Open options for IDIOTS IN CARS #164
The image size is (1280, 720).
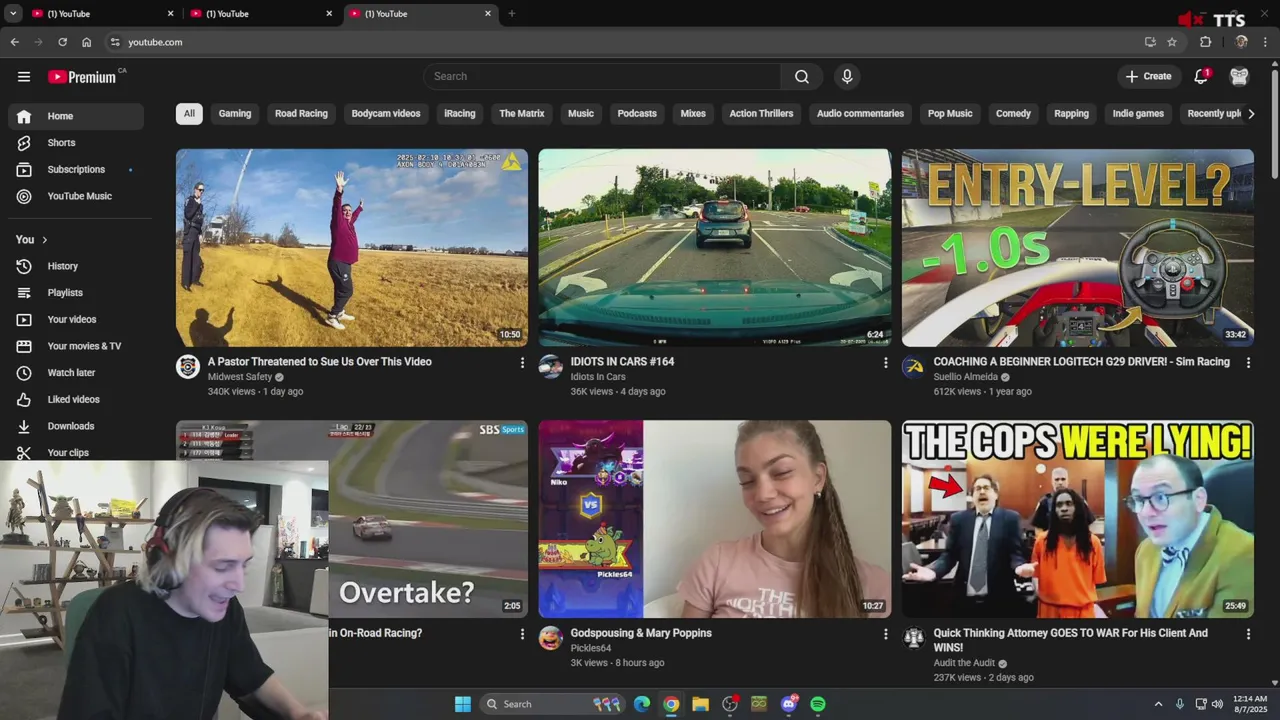coord(885,363)
